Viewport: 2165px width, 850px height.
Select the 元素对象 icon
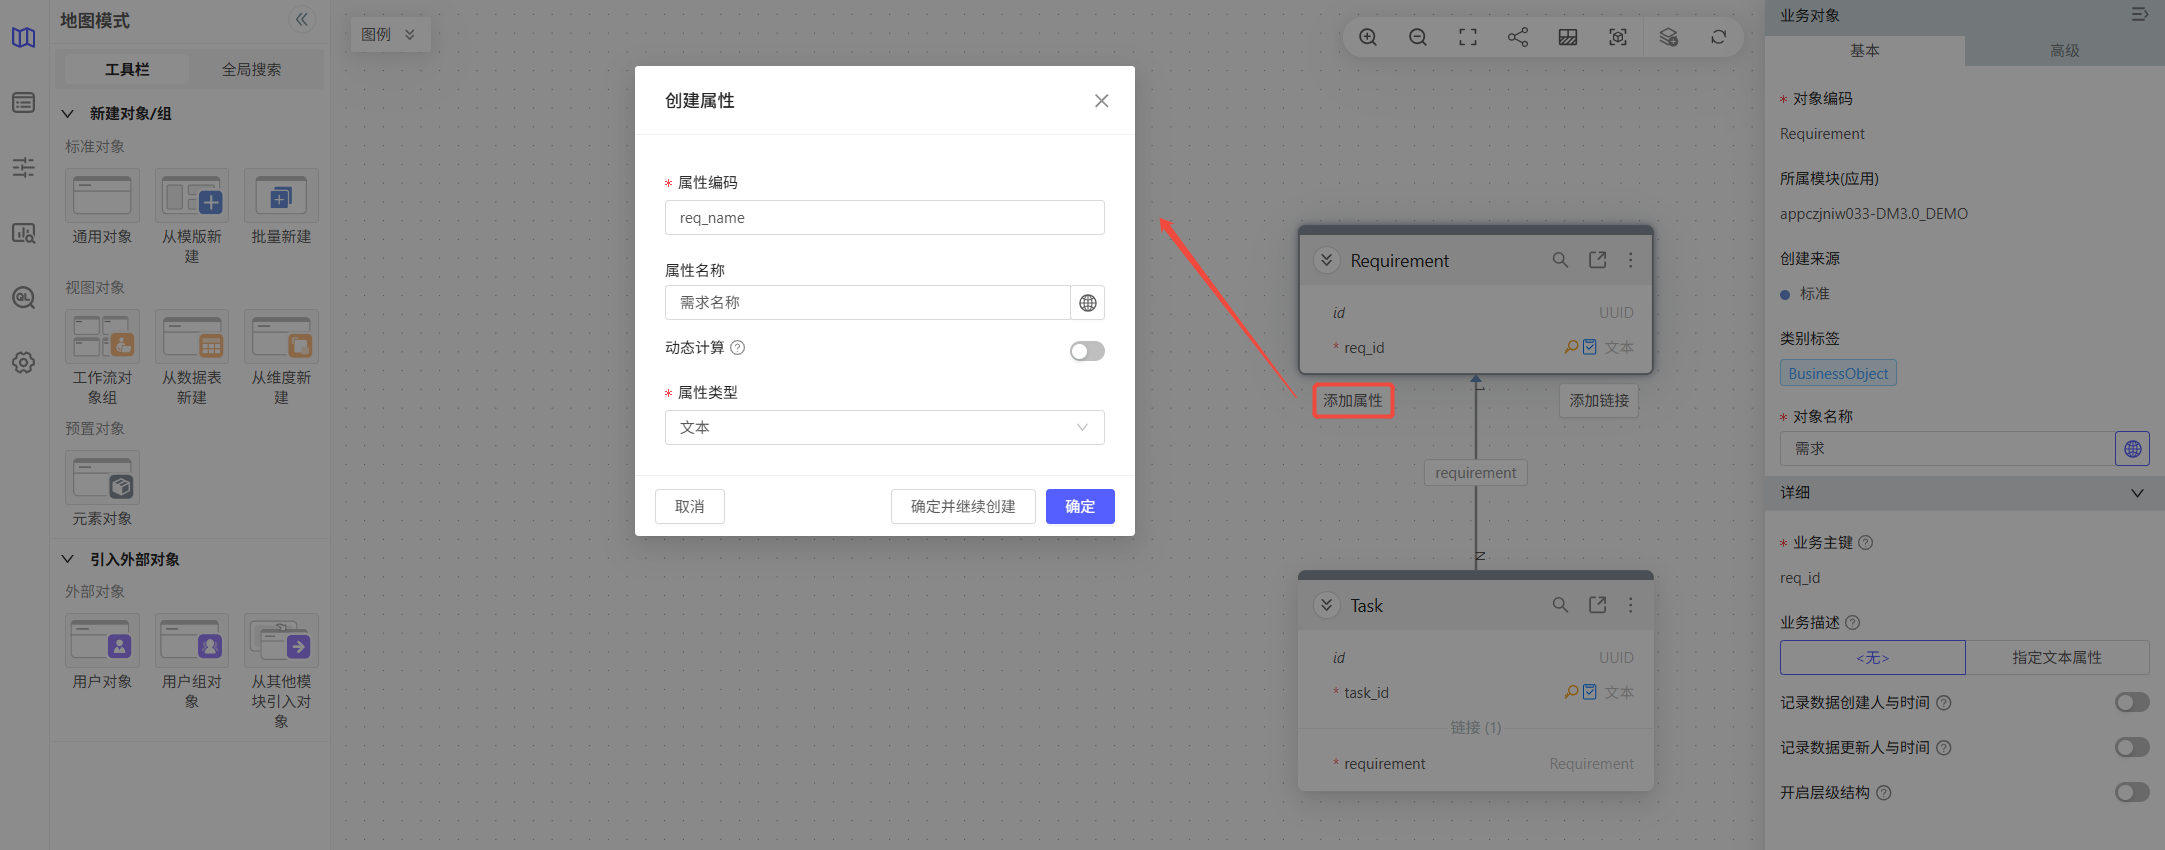(x=102, y=478)
